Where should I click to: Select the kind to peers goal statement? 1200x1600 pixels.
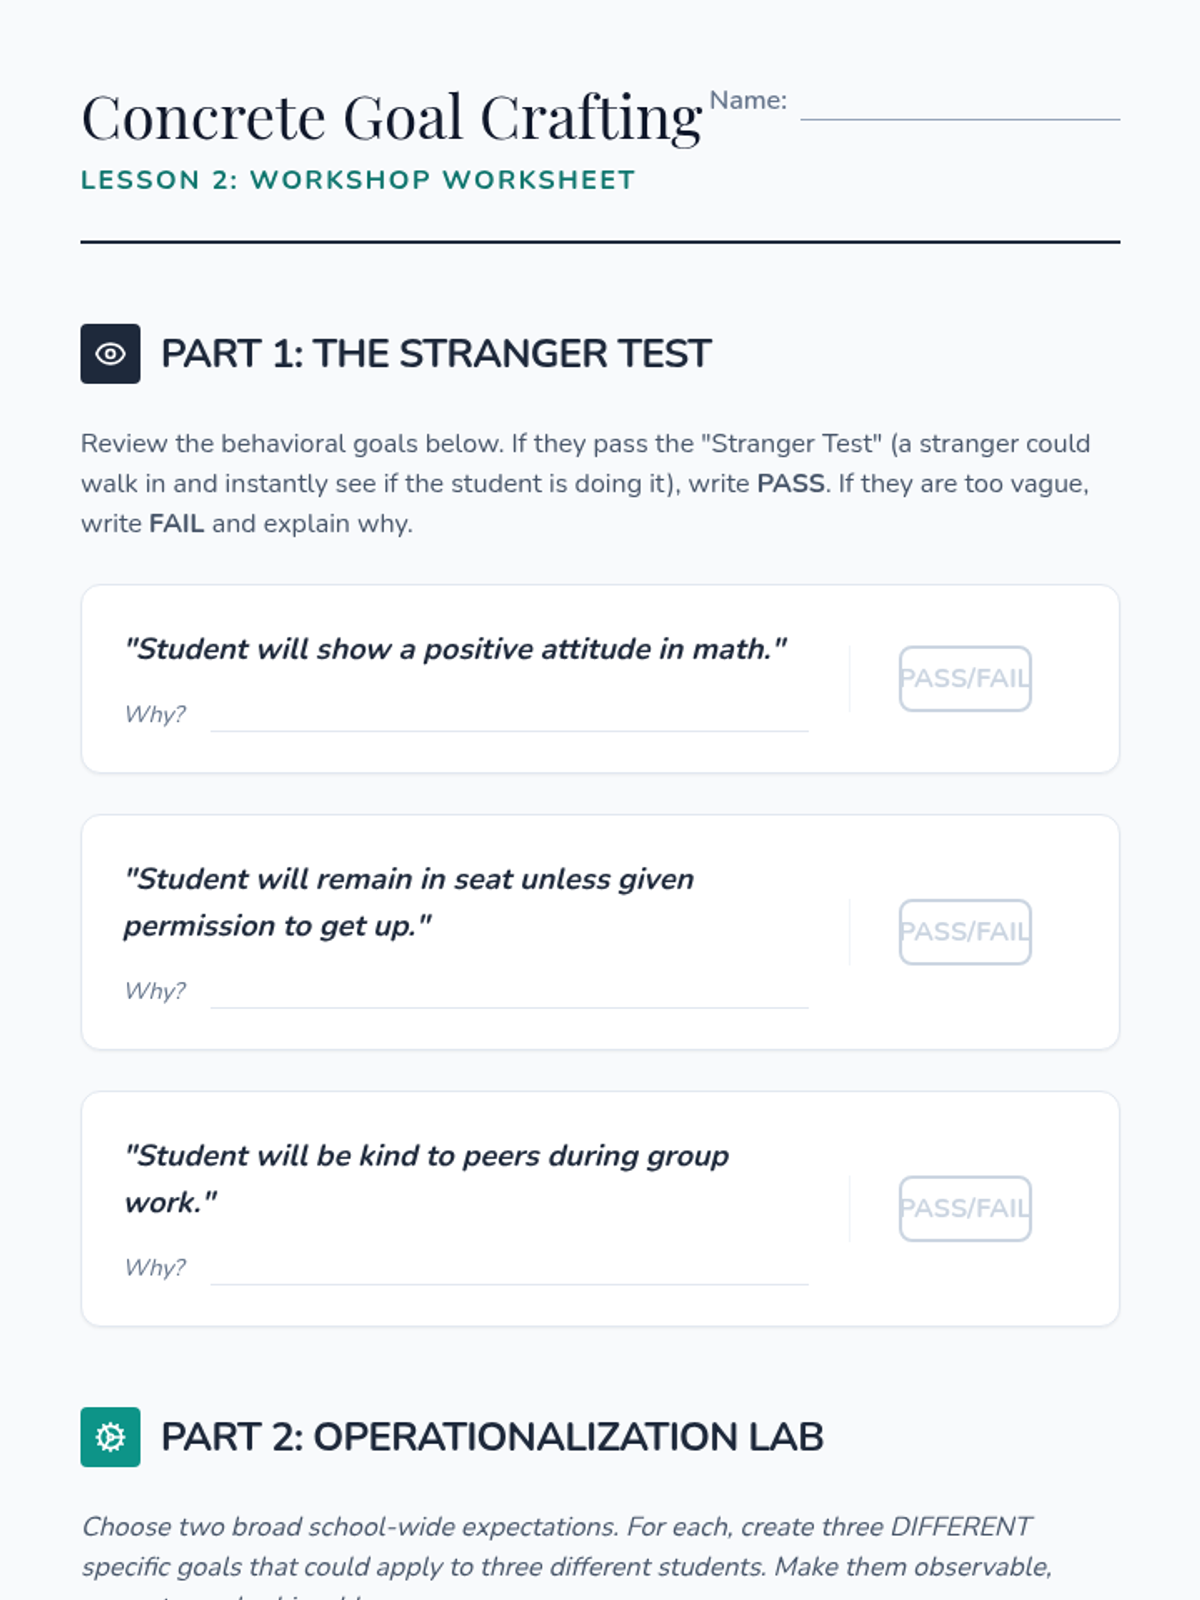427,1178
